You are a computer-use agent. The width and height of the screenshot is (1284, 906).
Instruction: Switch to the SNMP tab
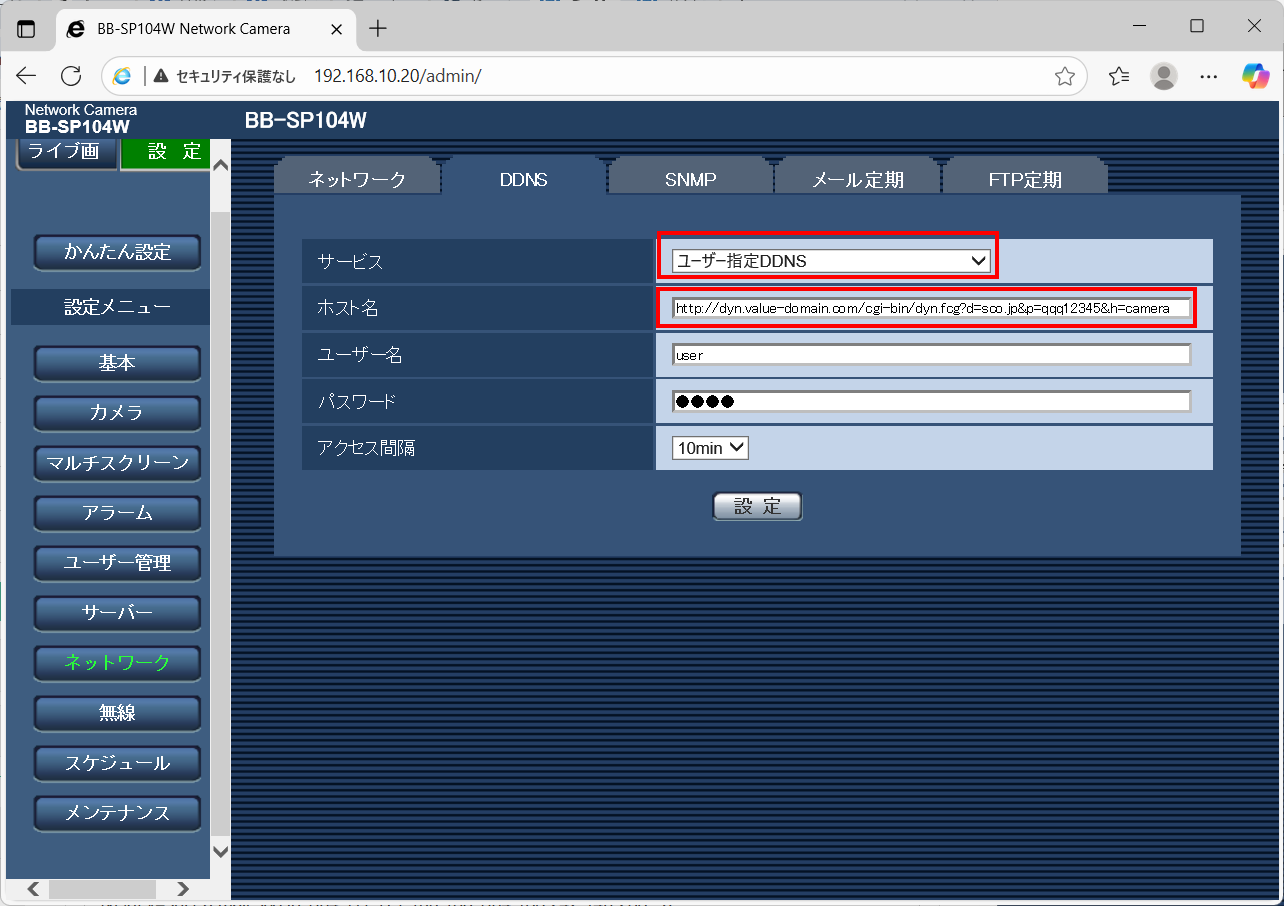(x=691, y=180)
